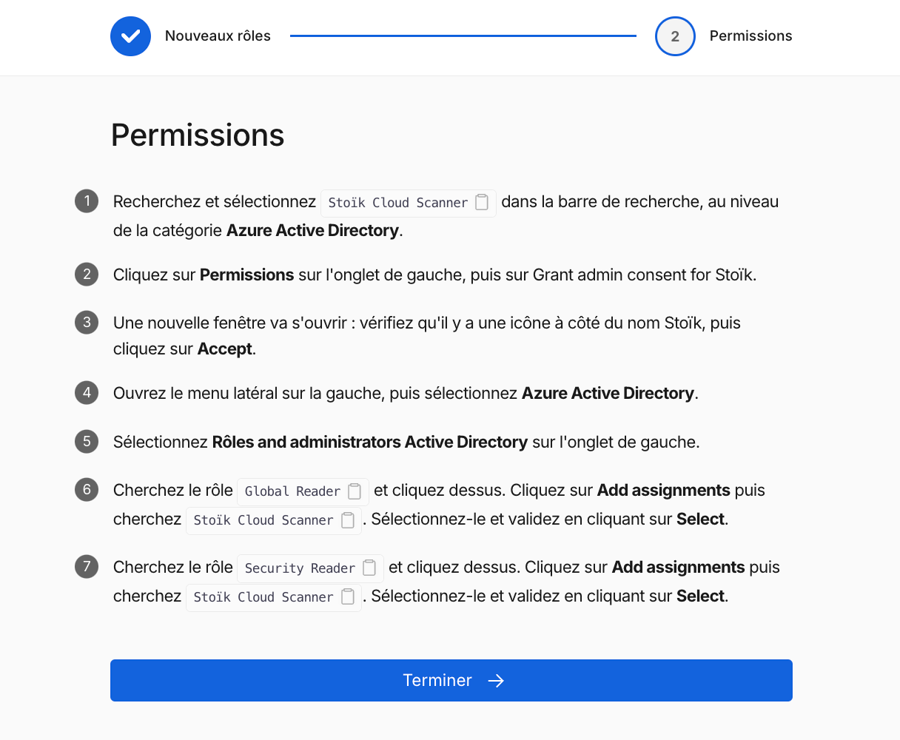Copy Stoïk Cloud Scanner in step 6
The image size is (900, 740).
pyautogui.click(x=348, y=520)
